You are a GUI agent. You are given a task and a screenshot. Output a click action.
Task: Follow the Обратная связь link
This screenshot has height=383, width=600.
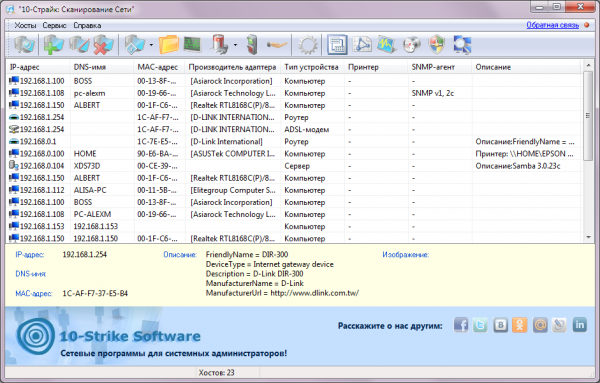pyautogui.click(x=553, y=25)
